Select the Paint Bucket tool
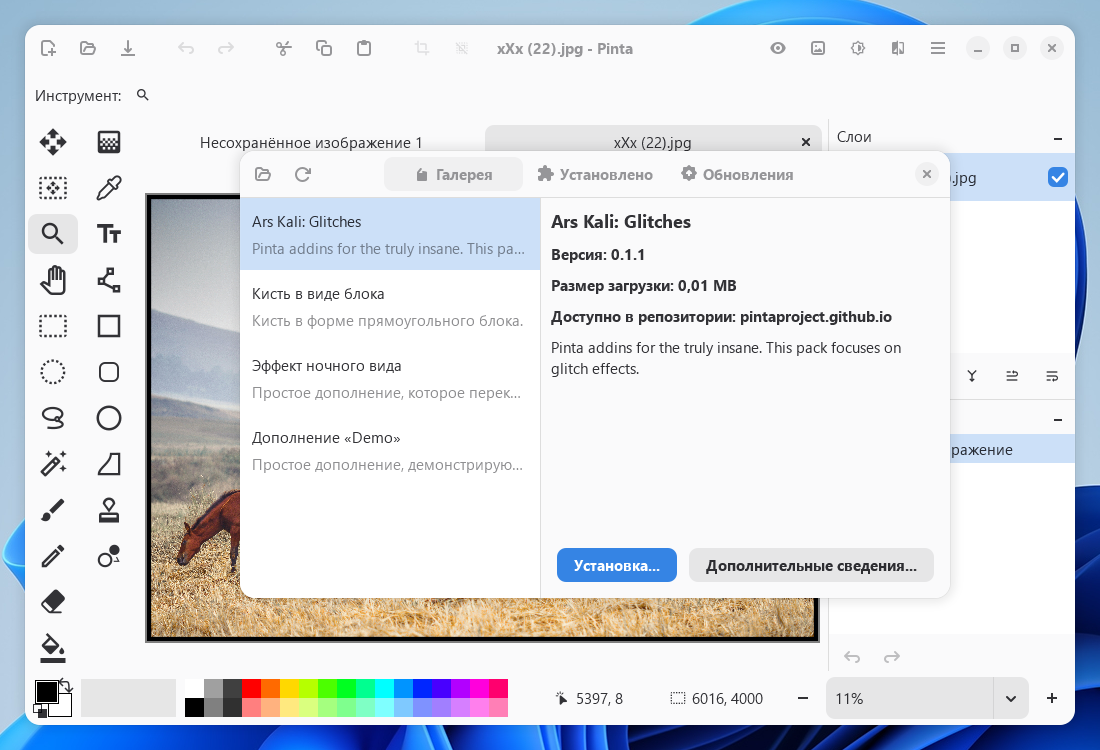The height and width of the screenshot is (750, 1100). [x=53, y=648]
